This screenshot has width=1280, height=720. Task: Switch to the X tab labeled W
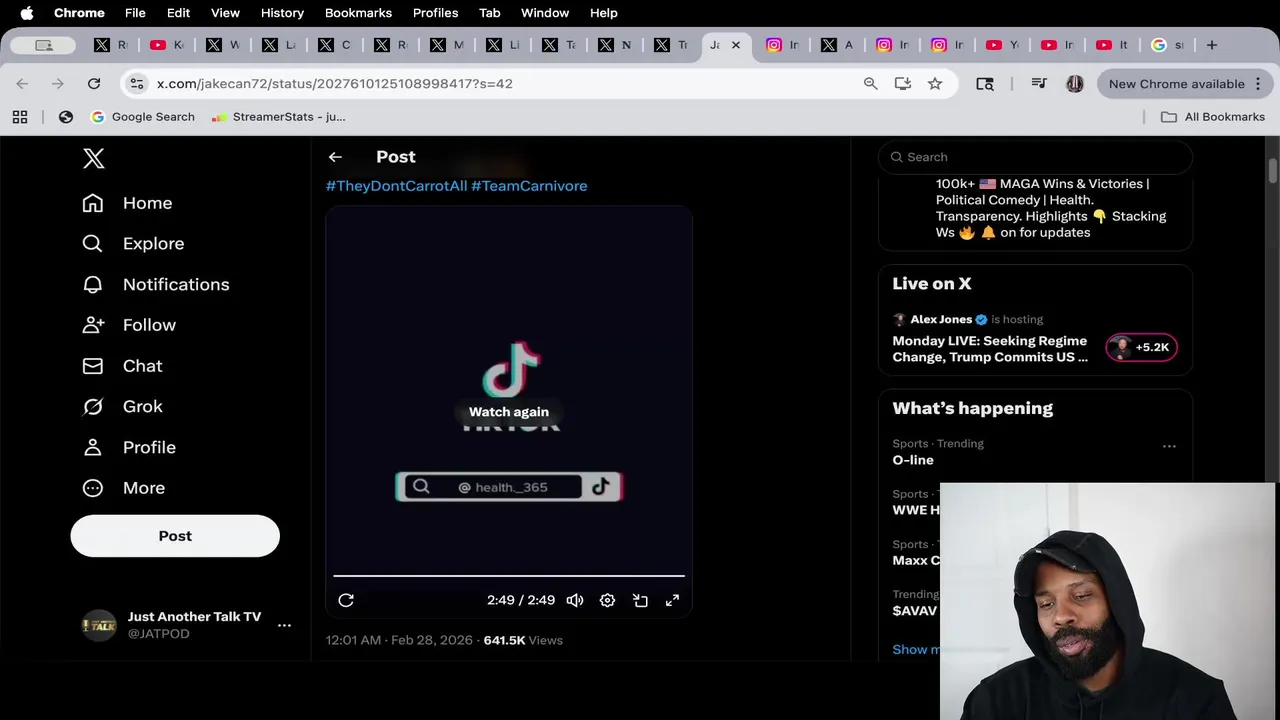[x=222, y=45]
